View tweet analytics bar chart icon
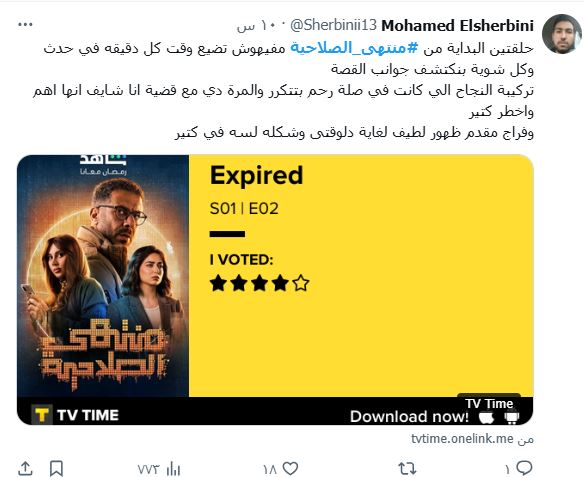The height and width of the screenshot is (477, 584). (173, 468)
